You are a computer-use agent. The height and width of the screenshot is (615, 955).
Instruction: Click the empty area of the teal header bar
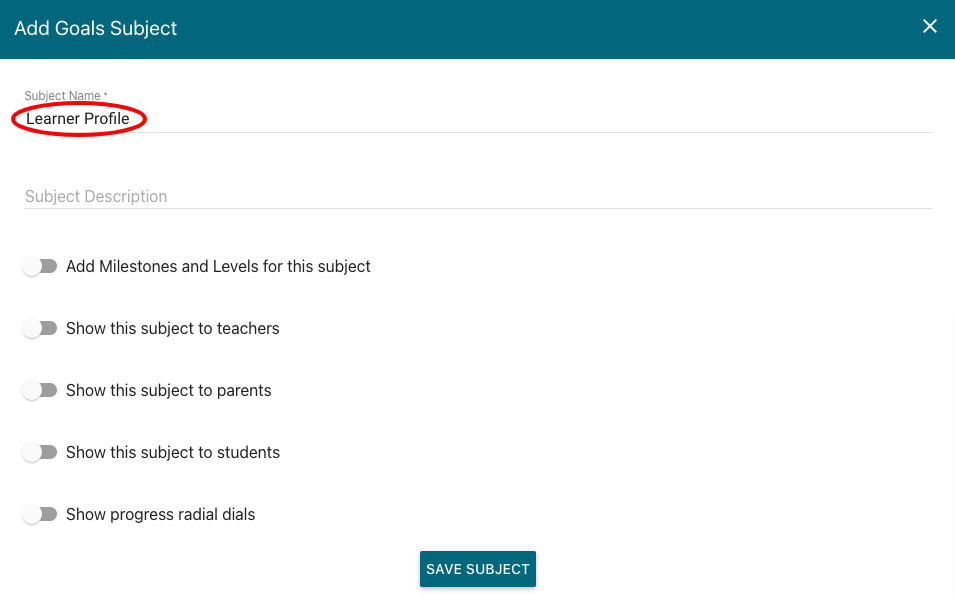click(548, 28)
